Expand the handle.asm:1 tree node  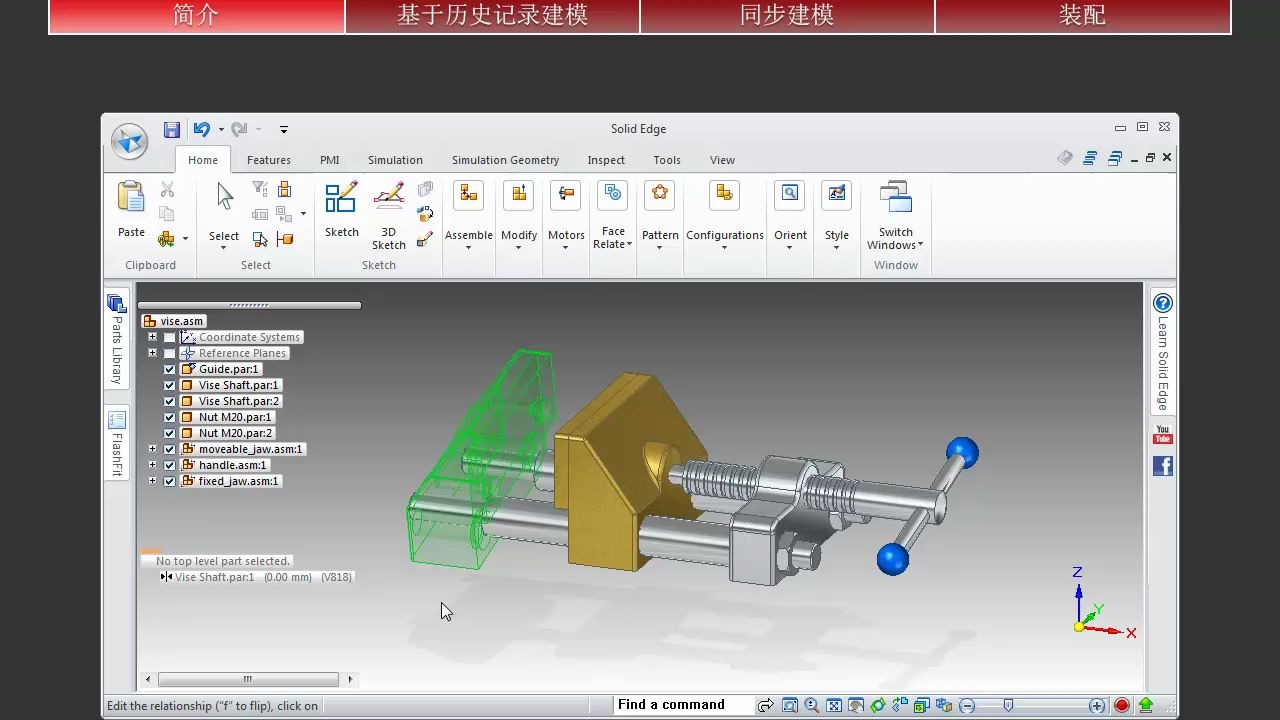[152, 465]
